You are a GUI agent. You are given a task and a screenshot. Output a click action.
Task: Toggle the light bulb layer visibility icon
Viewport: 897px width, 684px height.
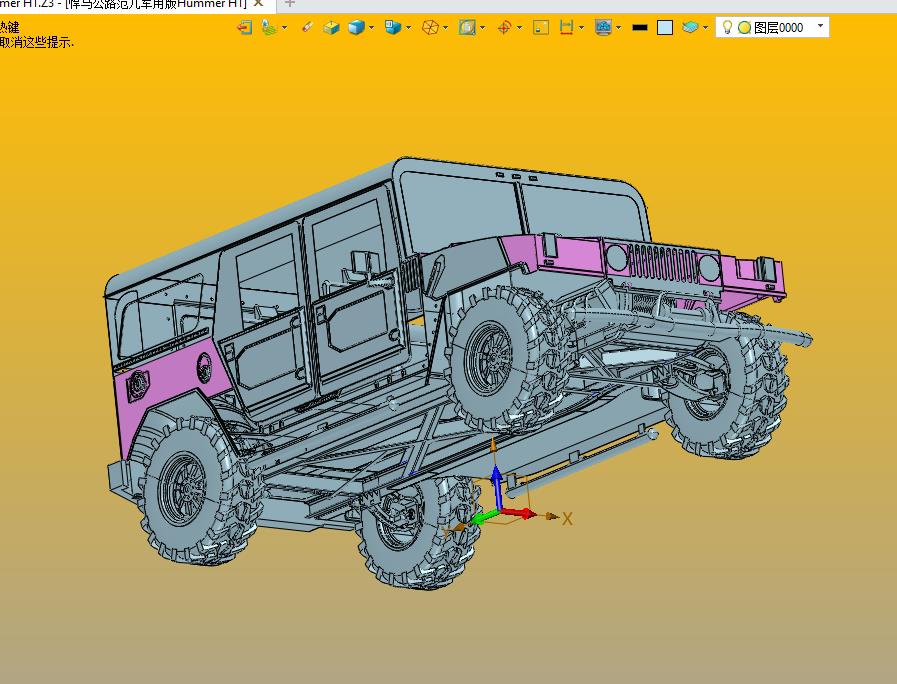pos(727,27)
